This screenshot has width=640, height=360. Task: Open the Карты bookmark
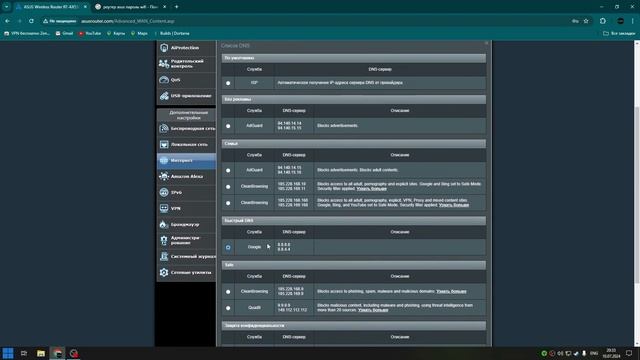[116, 33]
